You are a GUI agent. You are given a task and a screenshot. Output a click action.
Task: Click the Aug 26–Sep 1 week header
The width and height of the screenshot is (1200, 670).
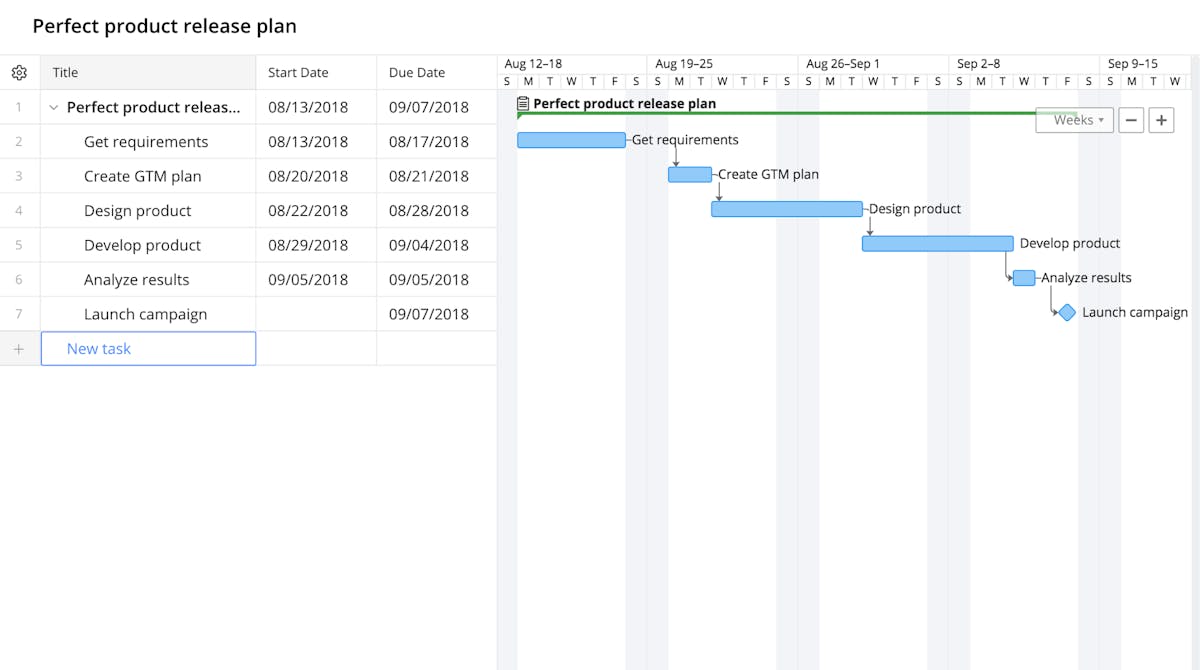(x=841, y=63)
